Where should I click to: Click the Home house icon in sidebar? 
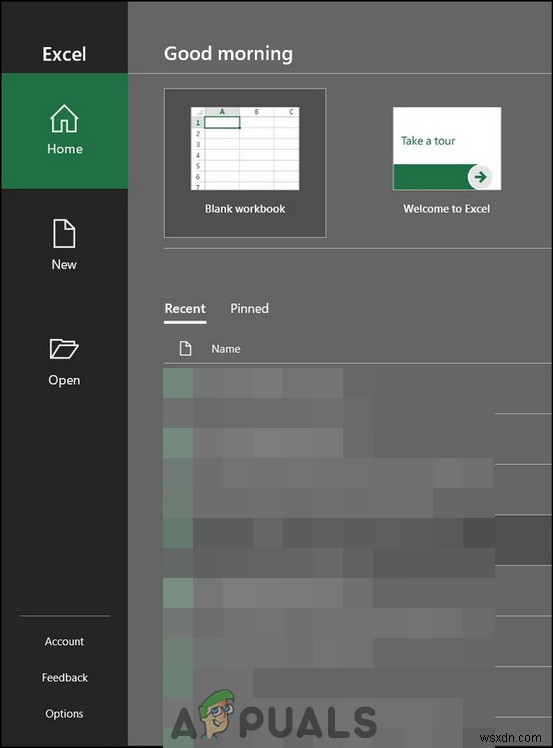(x=64, y=118)
